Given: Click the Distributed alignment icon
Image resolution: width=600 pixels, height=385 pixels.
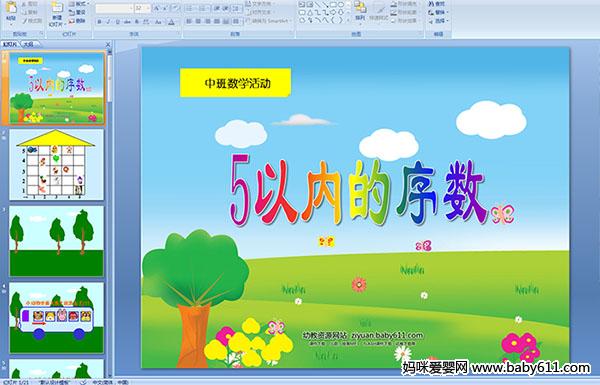Looking at the screenshot, I should coord(226,21).
